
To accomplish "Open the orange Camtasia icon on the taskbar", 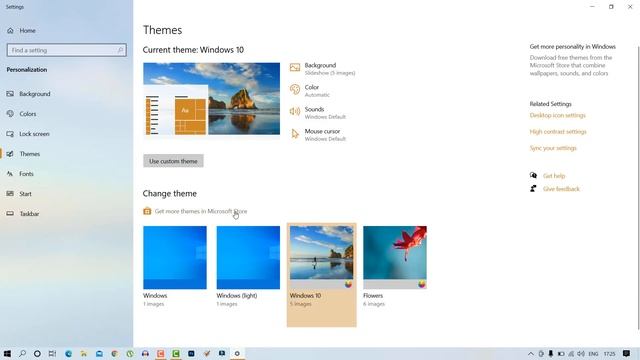I will pos(160,353).
